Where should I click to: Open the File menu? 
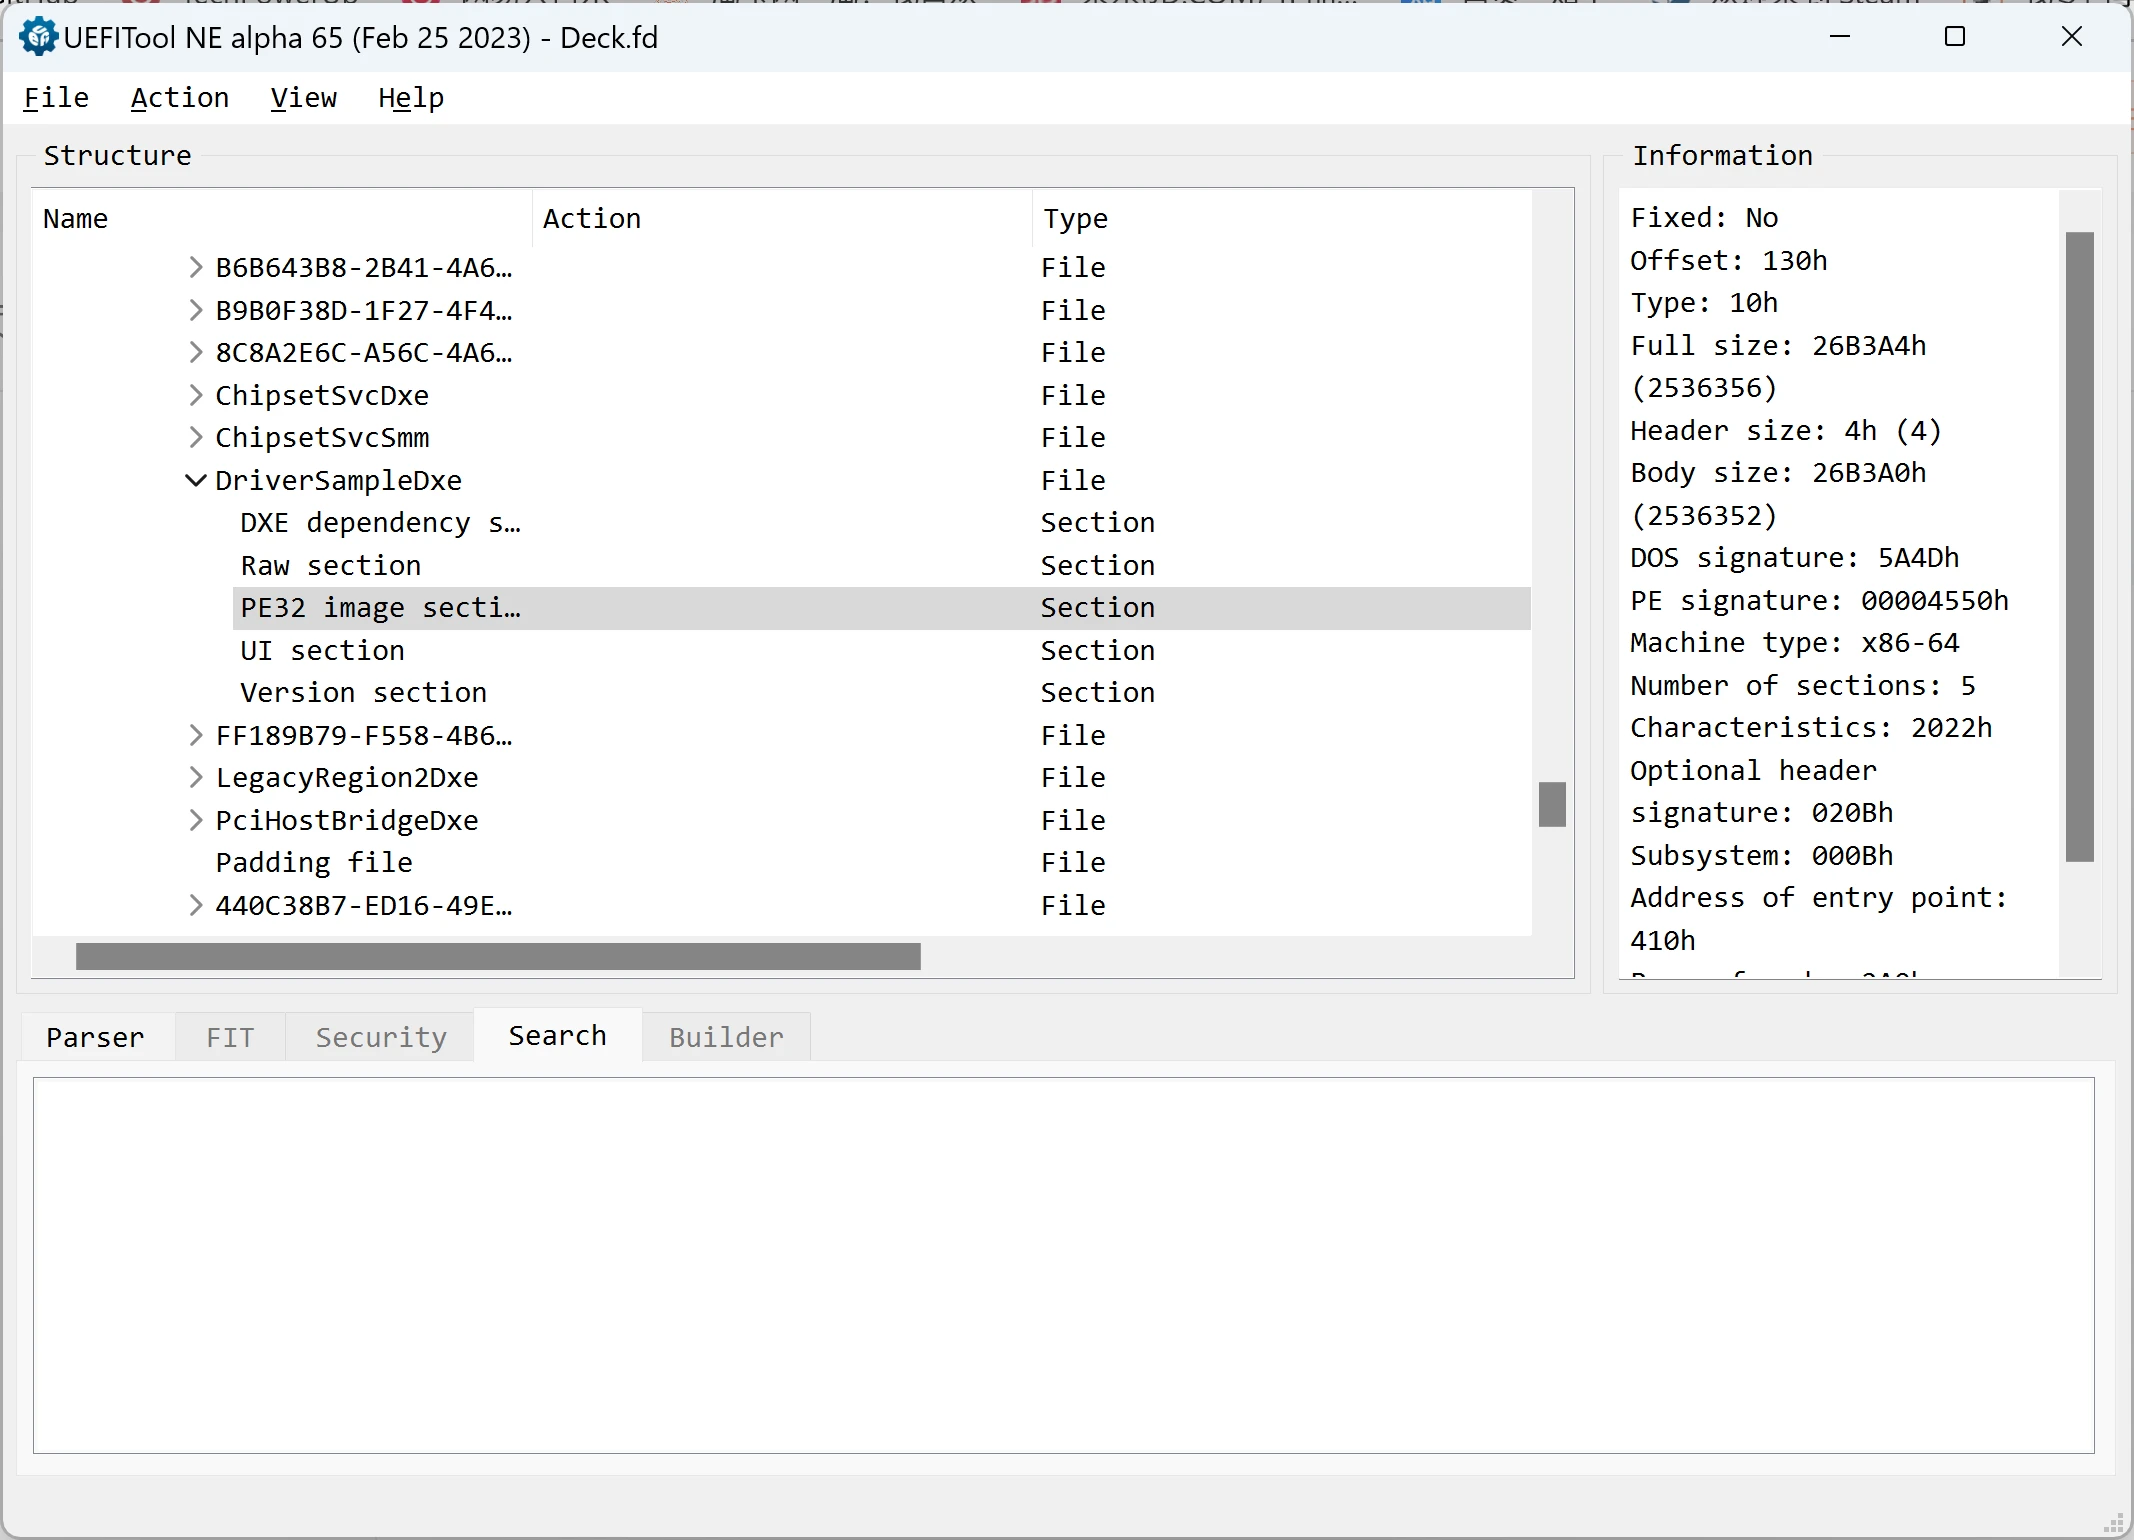tap(56, 98)
